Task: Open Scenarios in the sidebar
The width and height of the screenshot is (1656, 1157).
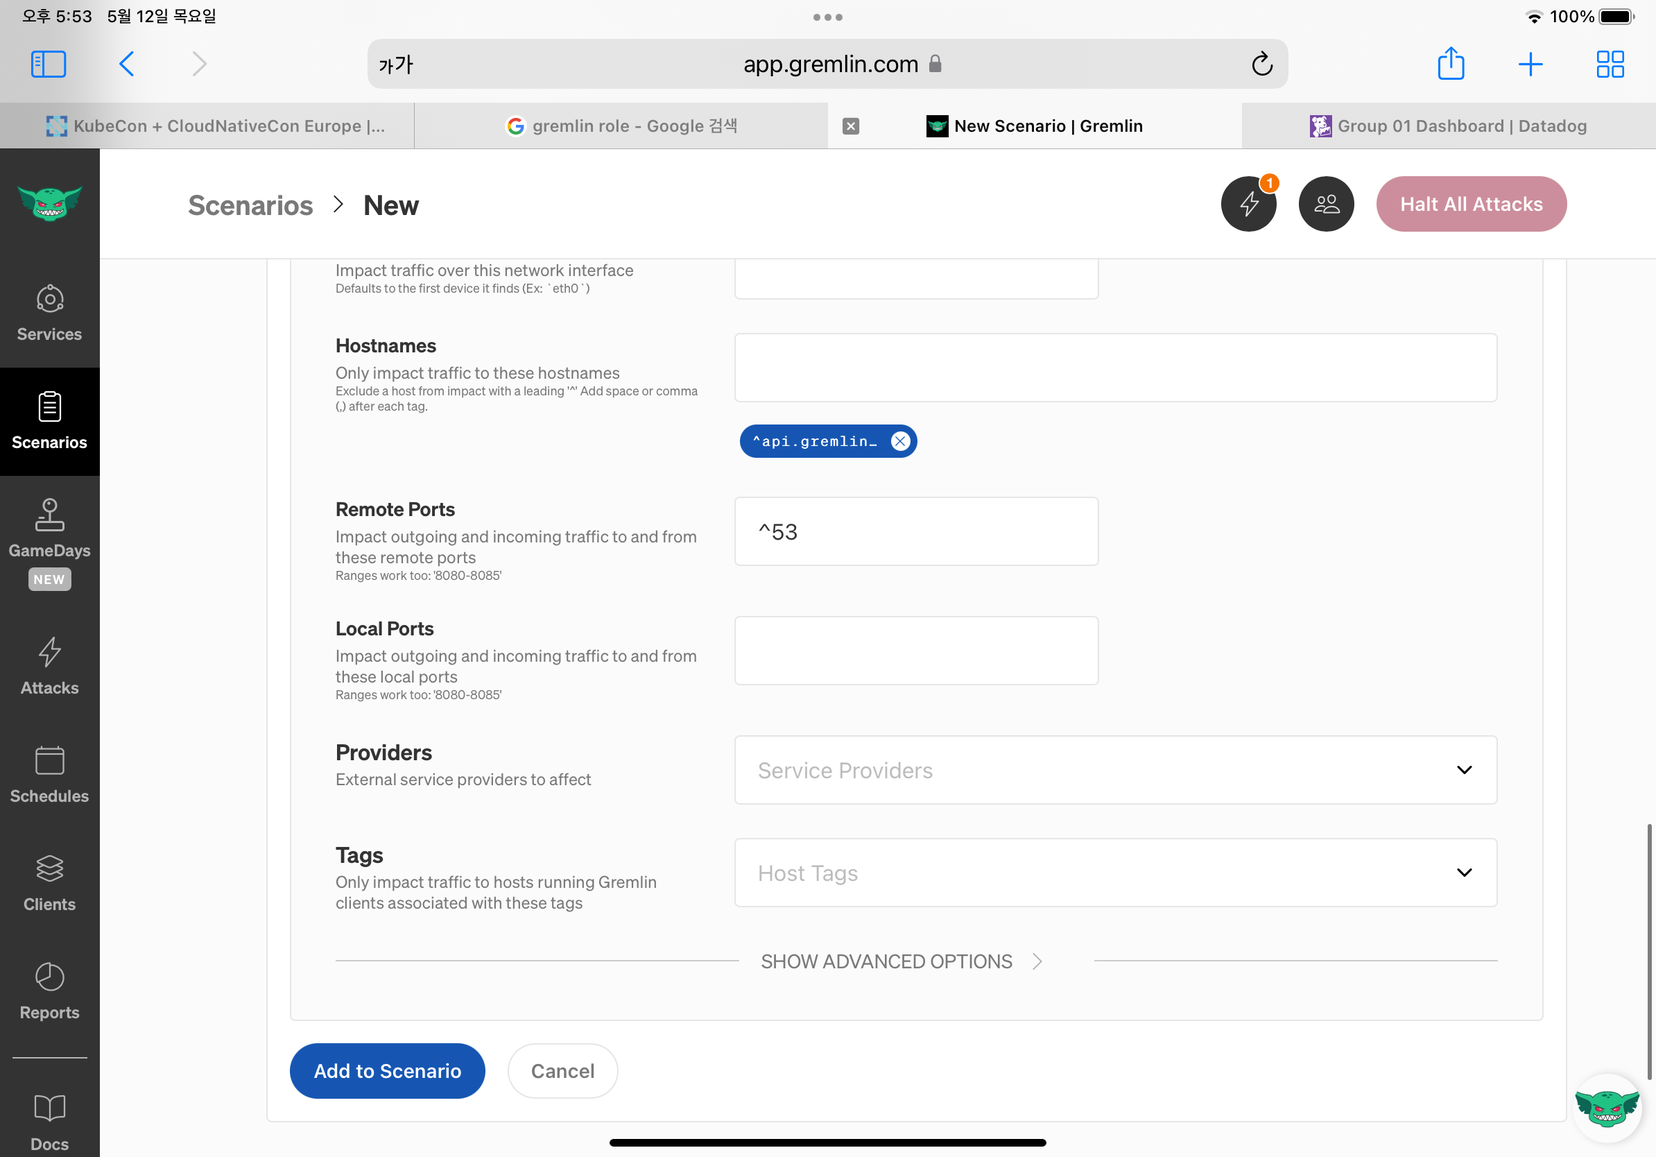Action: tap(50, 422)
